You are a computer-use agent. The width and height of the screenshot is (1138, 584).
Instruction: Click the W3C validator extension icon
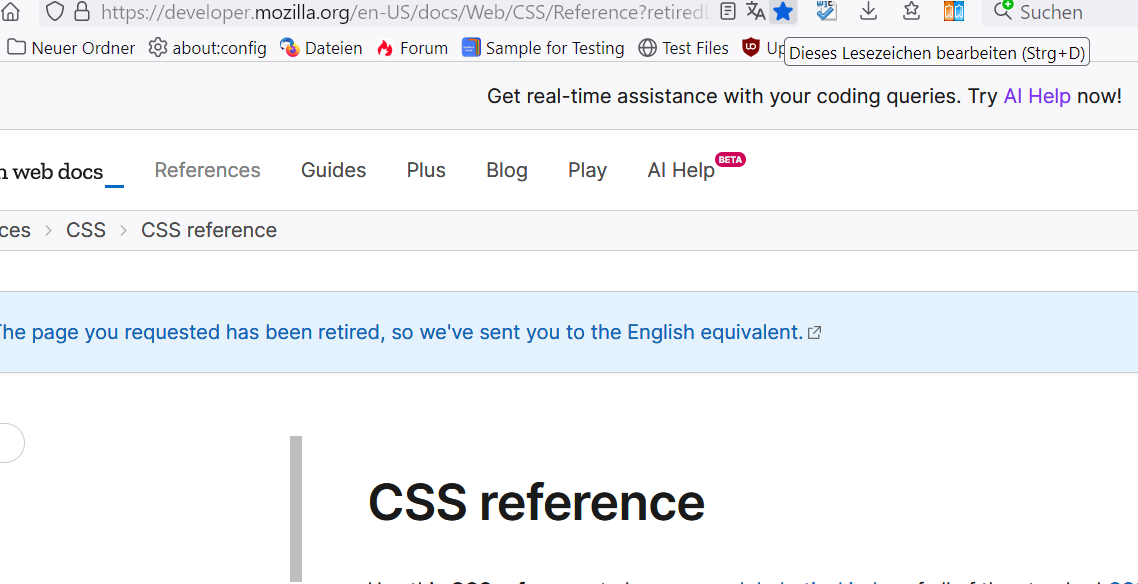tap(826, 12)
